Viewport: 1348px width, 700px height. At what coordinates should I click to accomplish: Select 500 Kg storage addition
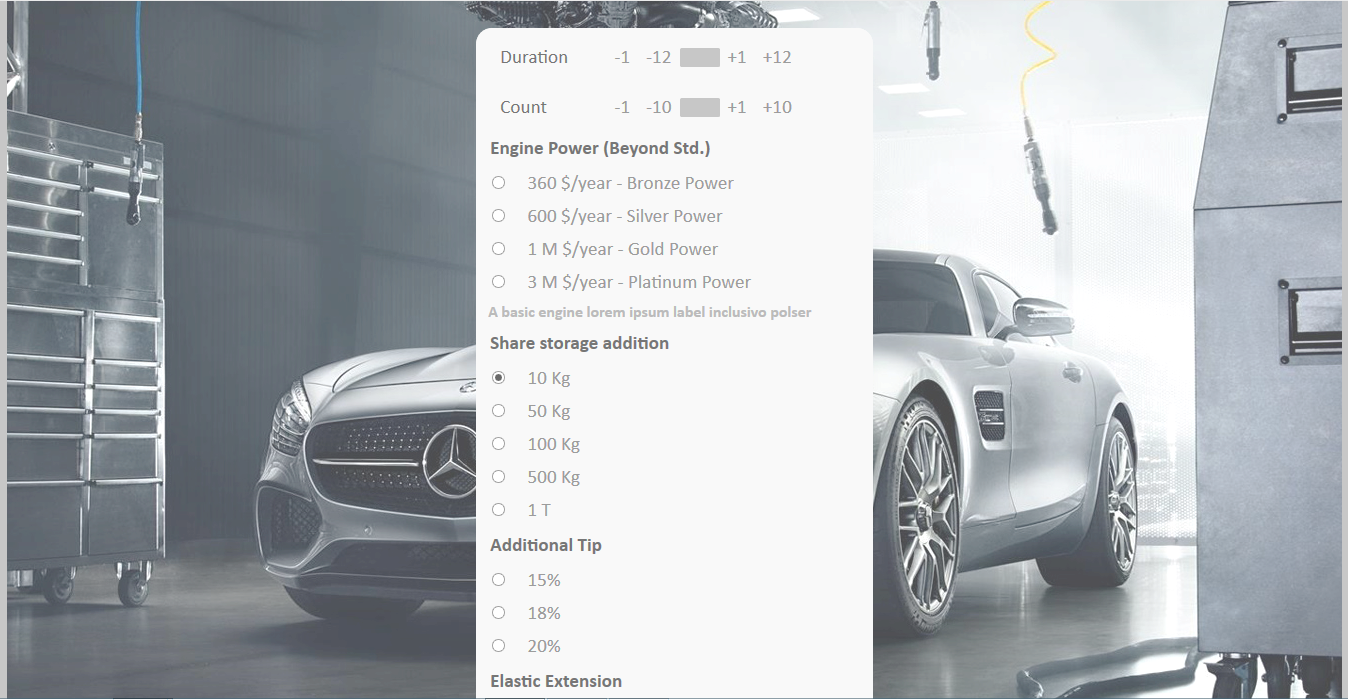498,476
